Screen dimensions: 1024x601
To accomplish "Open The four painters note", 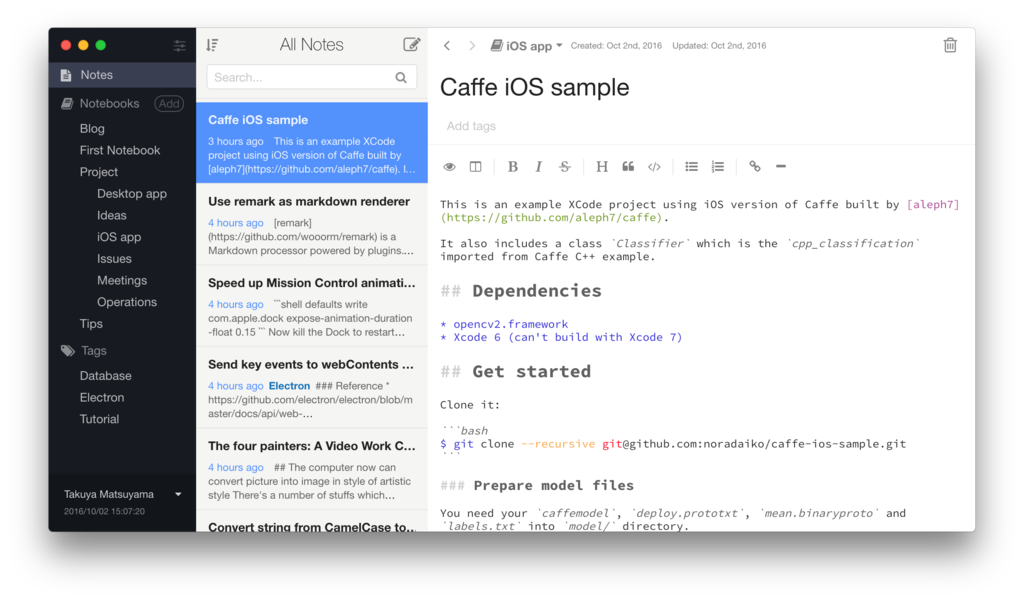I will pos(312,469).
